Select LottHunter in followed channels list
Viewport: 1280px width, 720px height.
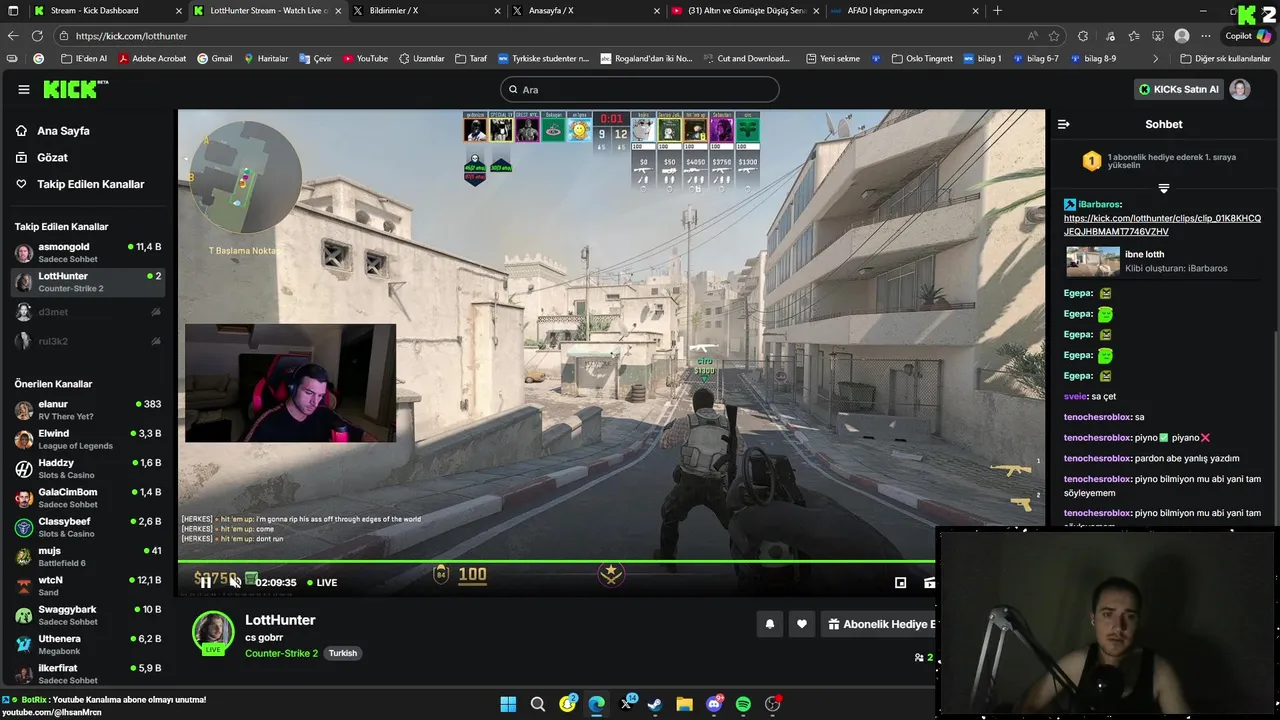pos(88,282)
